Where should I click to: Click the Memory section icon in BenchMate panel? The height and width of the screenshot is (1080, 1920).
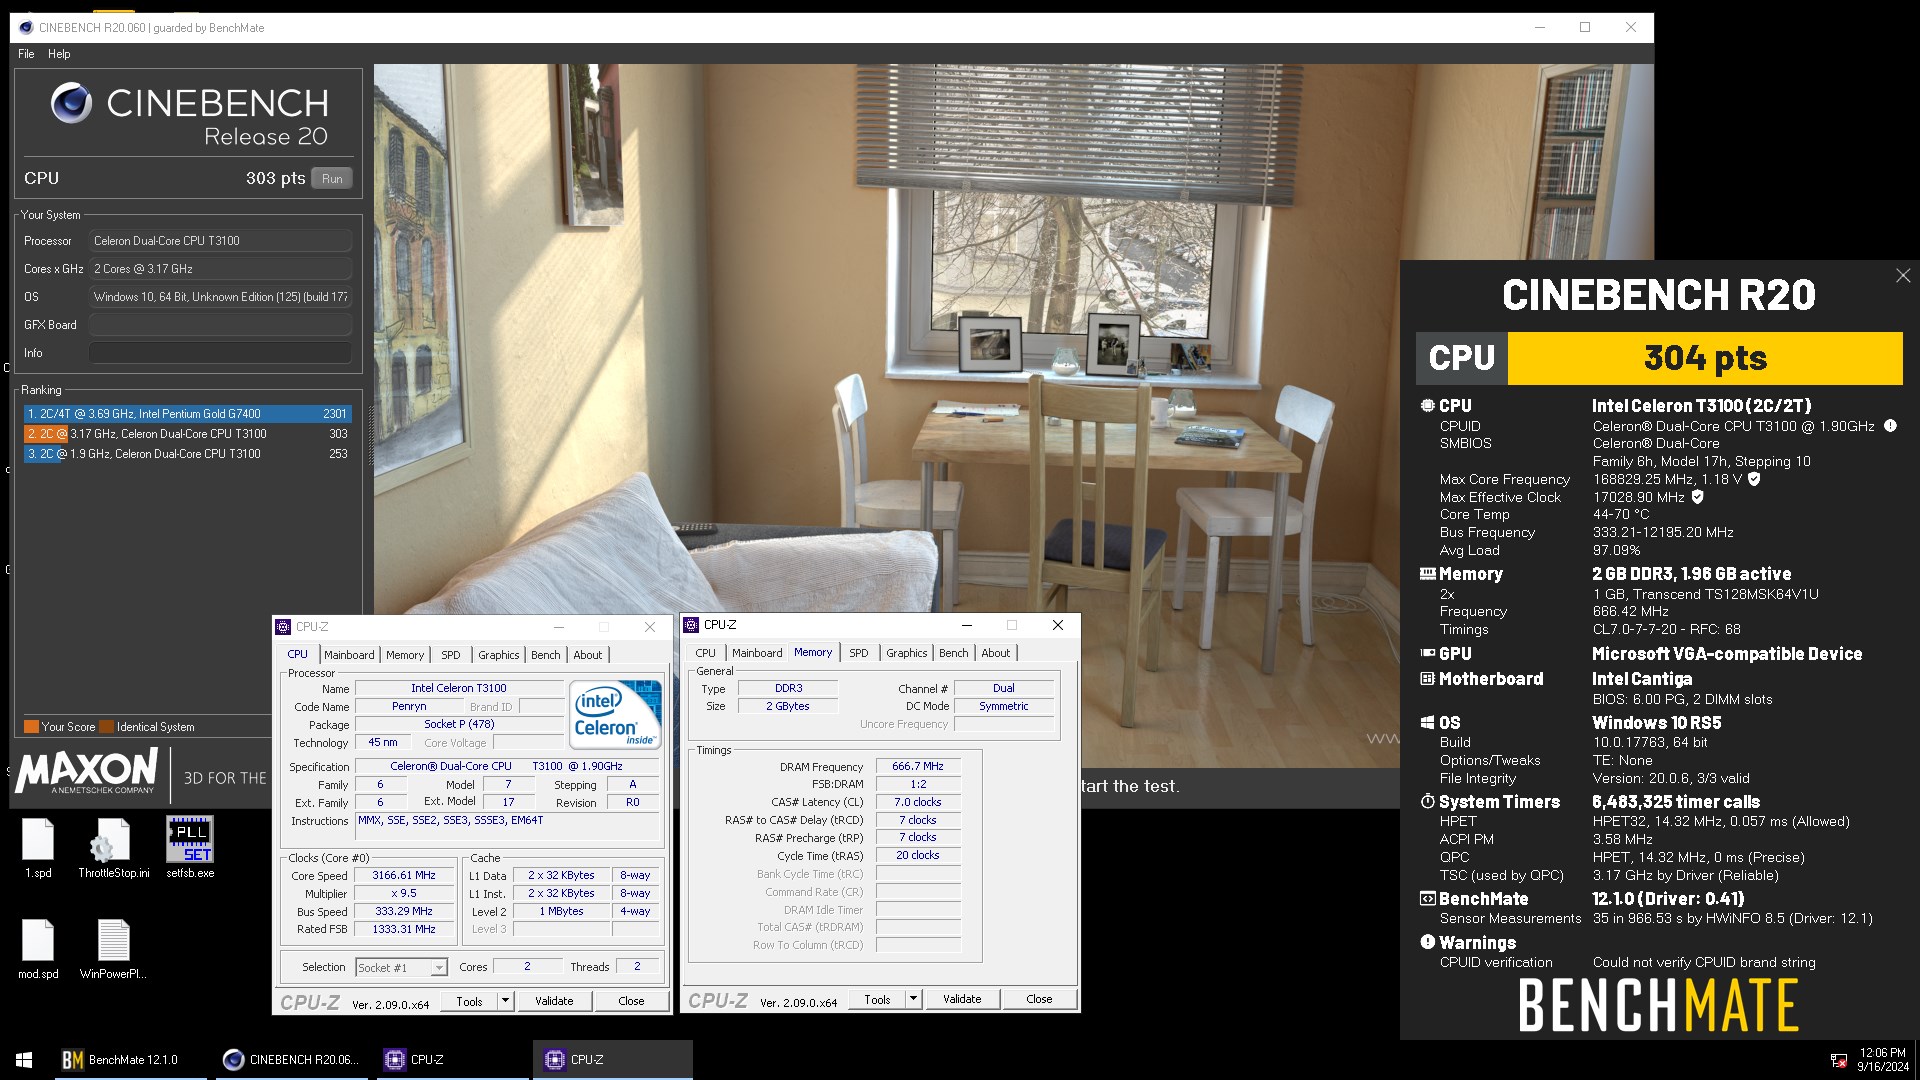coord(1427,574)
